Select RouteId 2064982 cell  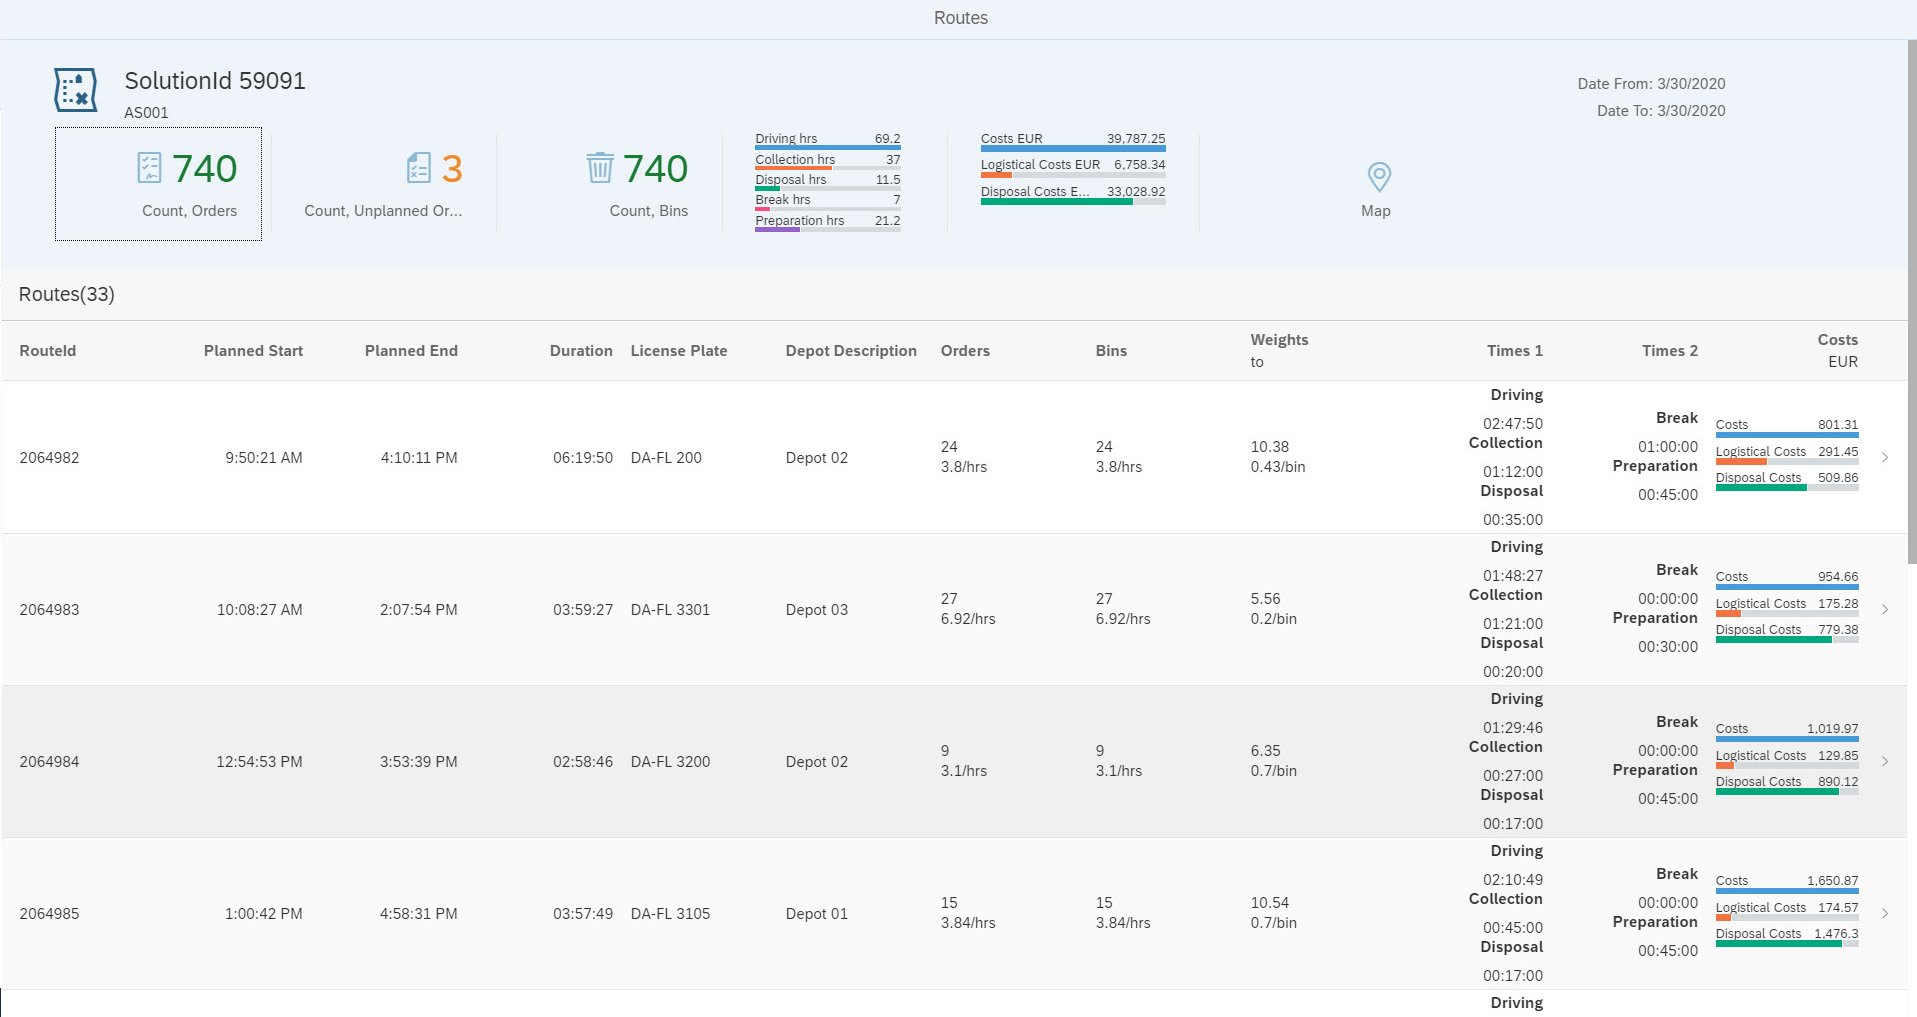49,458
